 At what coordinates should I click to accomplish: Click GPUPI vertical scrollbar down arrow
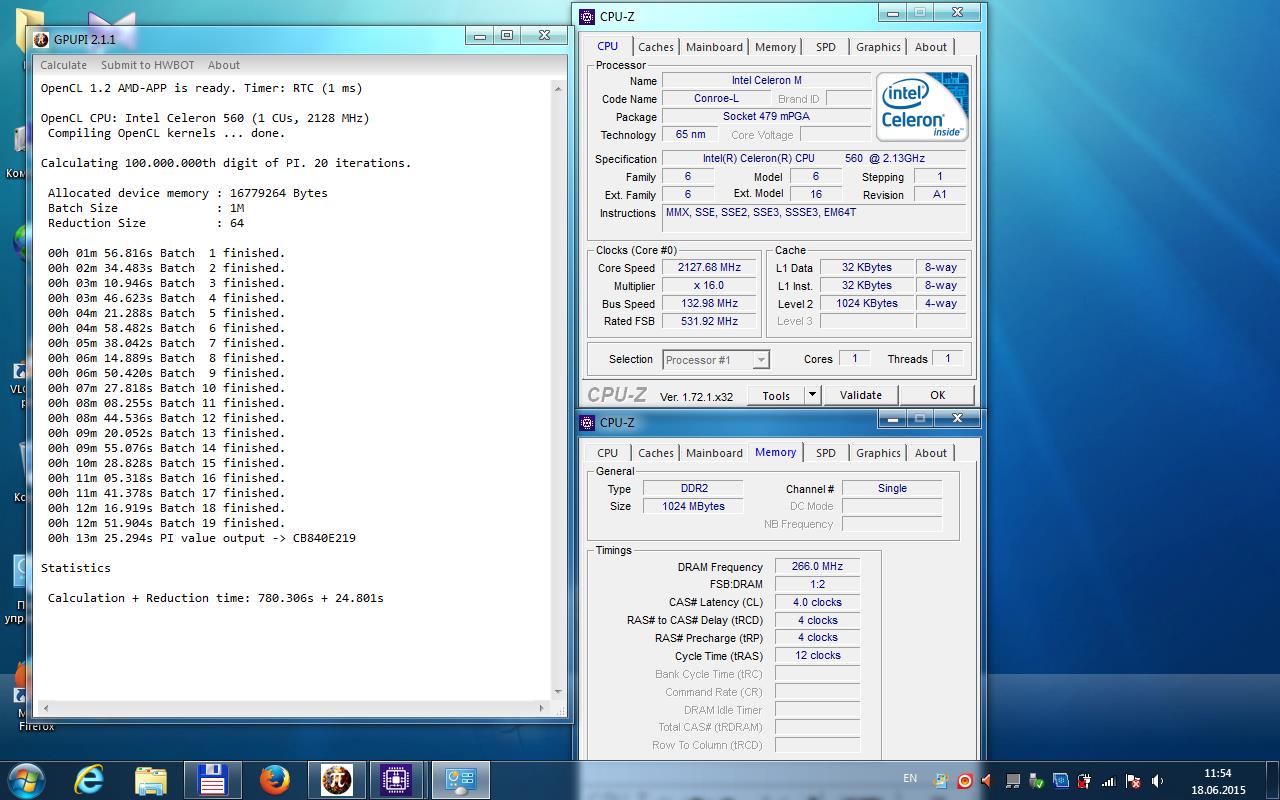tap(559, 690)
